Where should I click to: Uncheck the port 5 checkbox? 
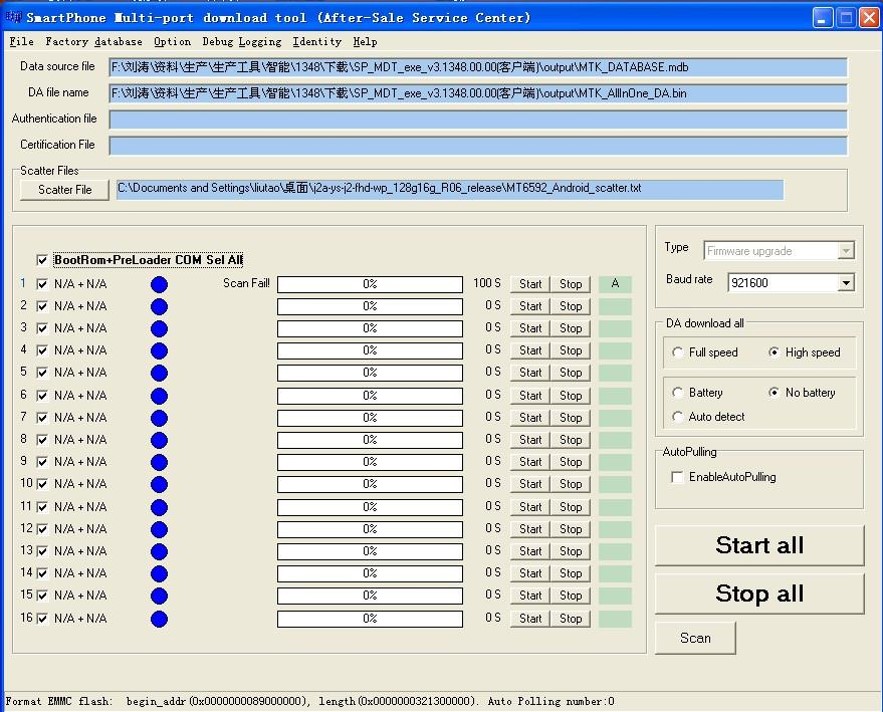click(42, 372)
